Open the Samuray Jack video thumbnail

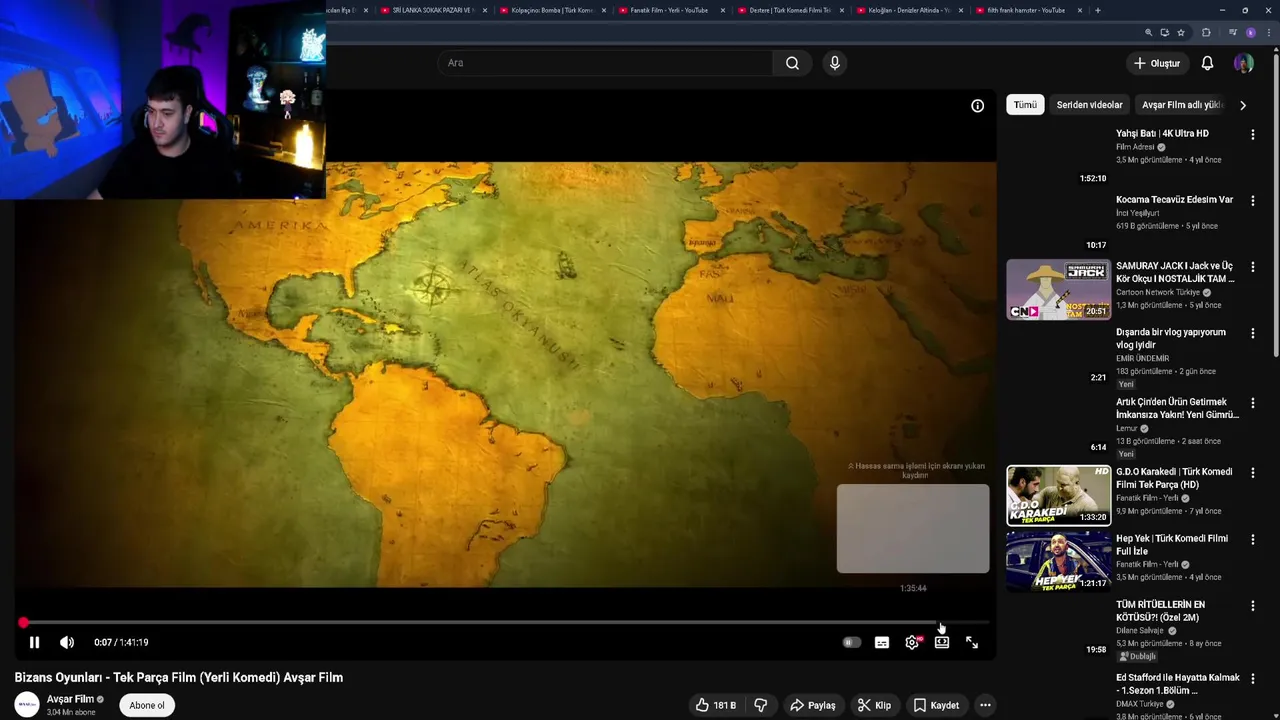[x=1058, y=289]
